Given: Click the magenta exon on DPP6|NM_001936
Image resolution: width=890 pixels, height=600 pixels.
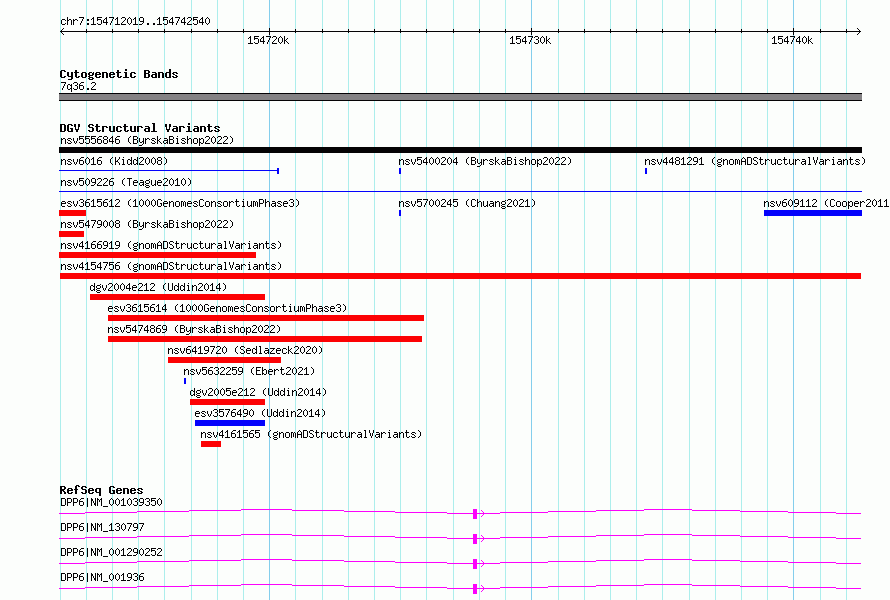Looking at the screenshot, I should click(x=475, y=589).
